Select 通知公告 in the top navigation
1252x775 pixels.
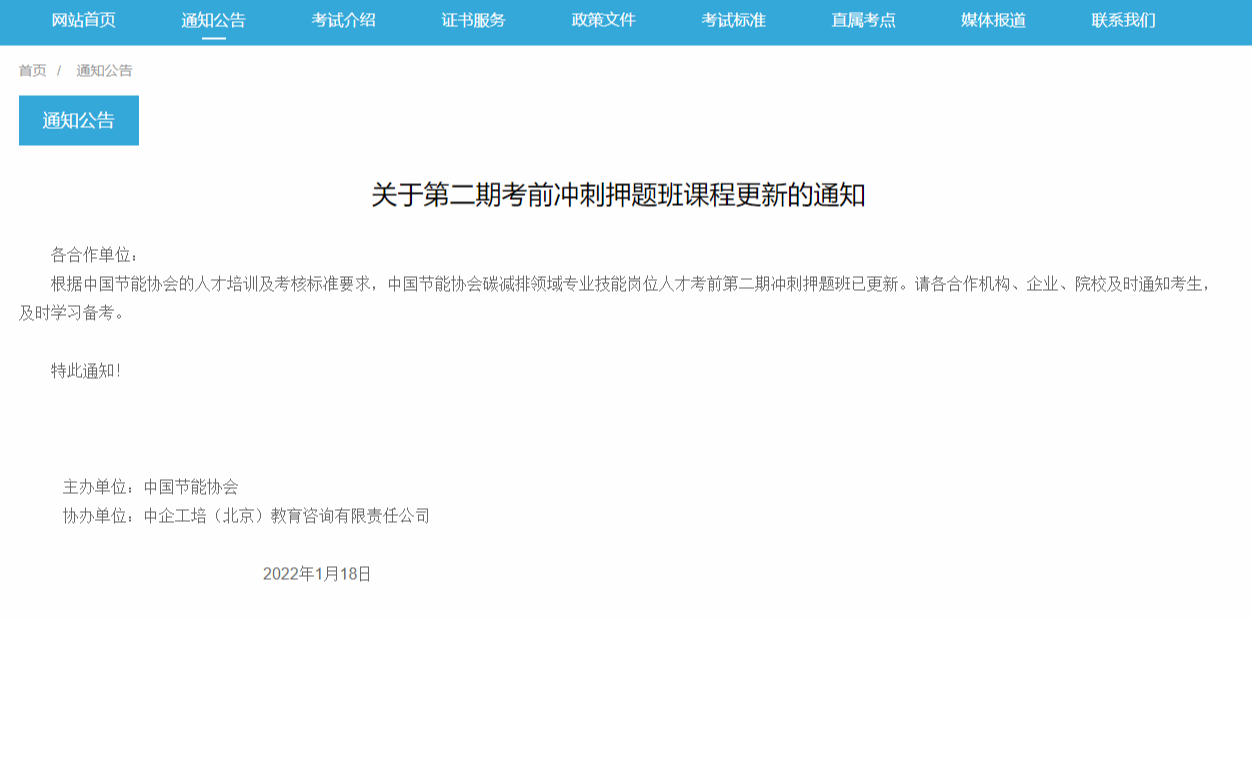click(x=214, y=20)
